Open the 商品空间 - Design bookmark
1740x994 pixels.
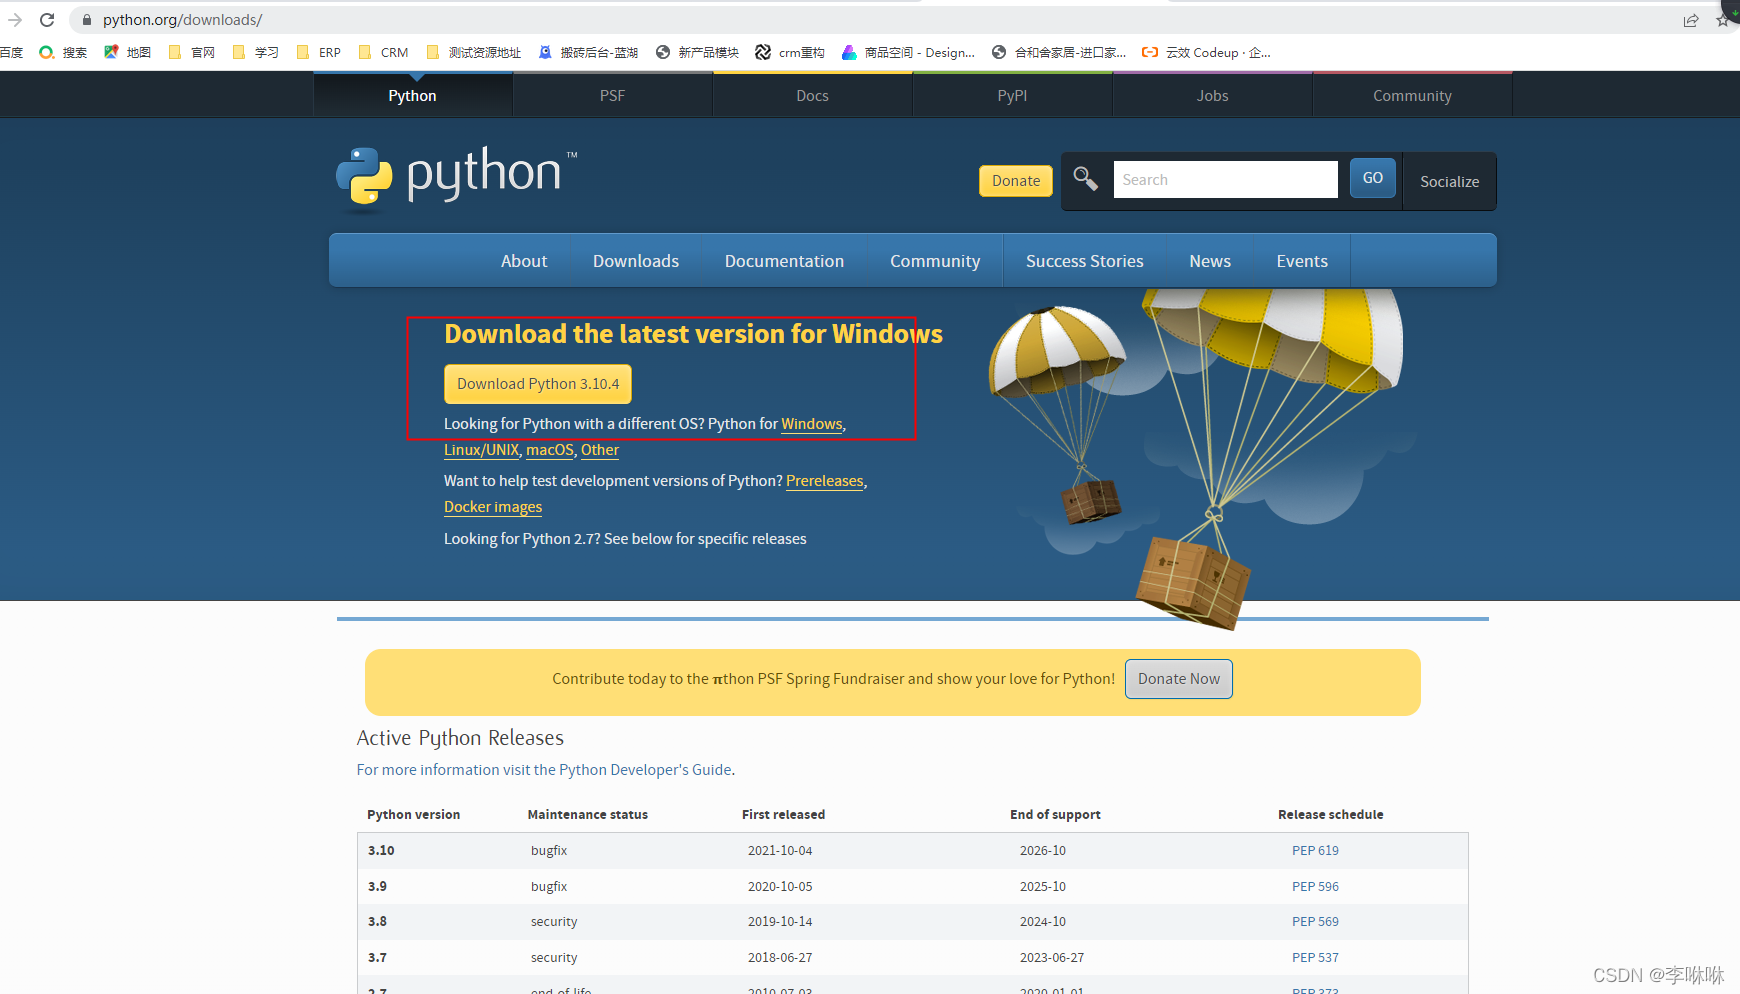point(908,53)
